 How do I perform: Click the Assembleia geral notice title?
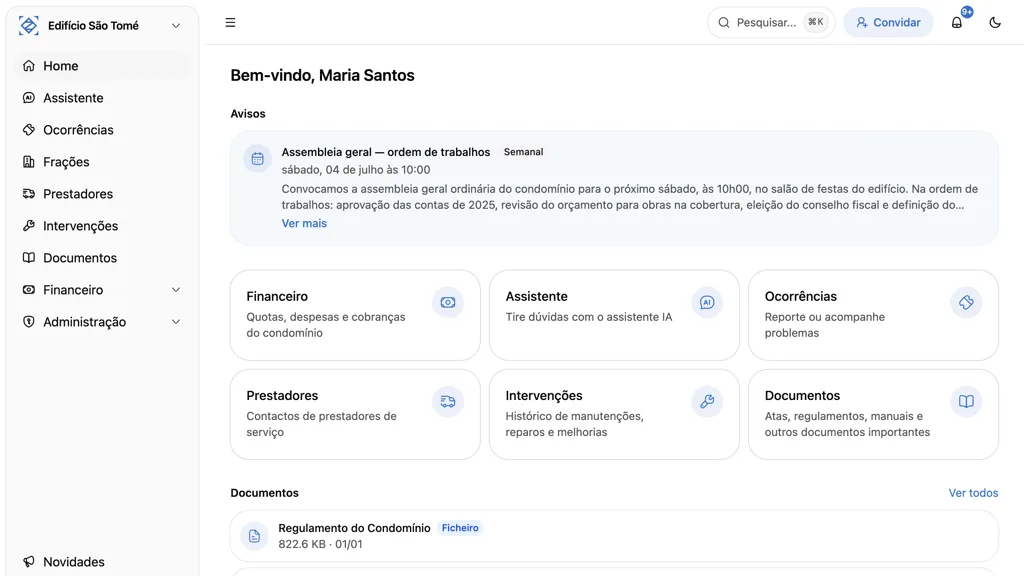(x=386, y=152)
